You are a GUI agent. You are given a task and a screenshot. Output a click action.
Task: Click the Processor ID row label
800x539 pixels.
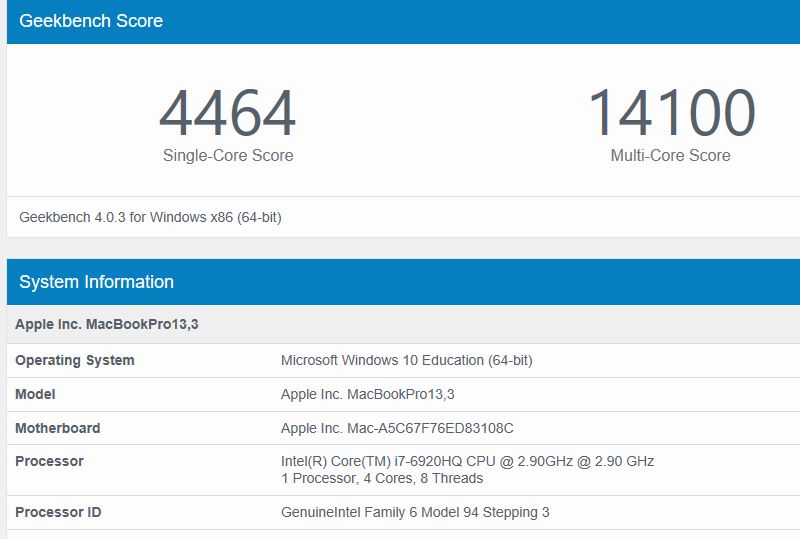click(58, 512)
